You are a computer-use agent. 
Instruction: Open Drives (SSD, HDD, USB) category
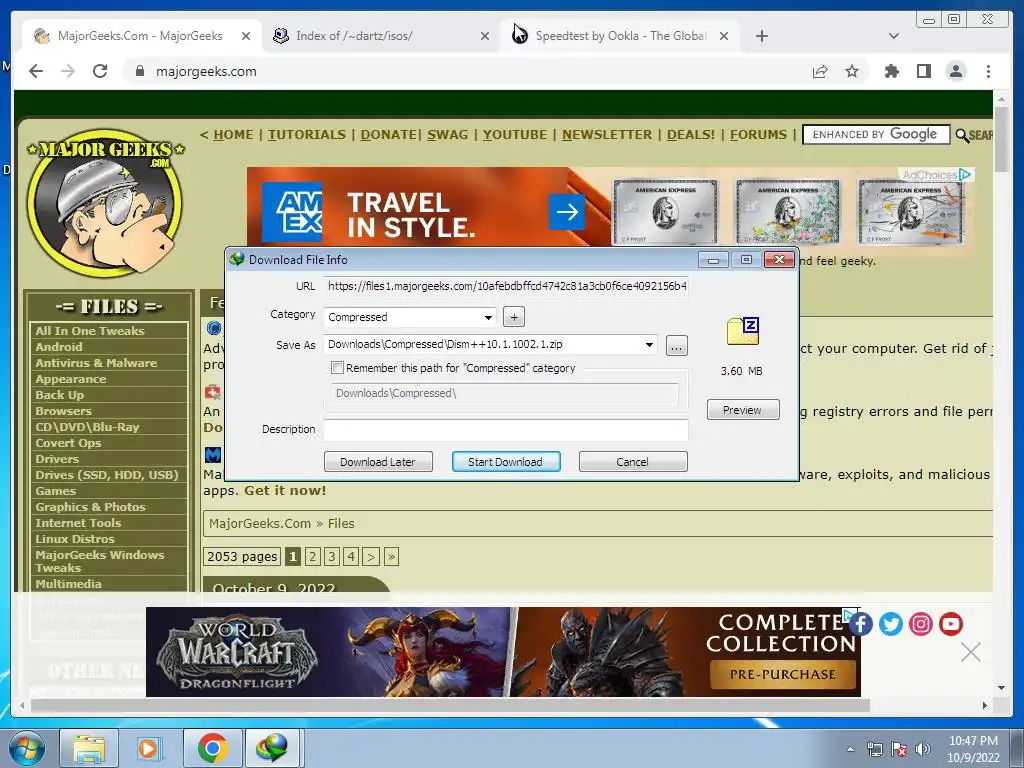click(109, 475)
